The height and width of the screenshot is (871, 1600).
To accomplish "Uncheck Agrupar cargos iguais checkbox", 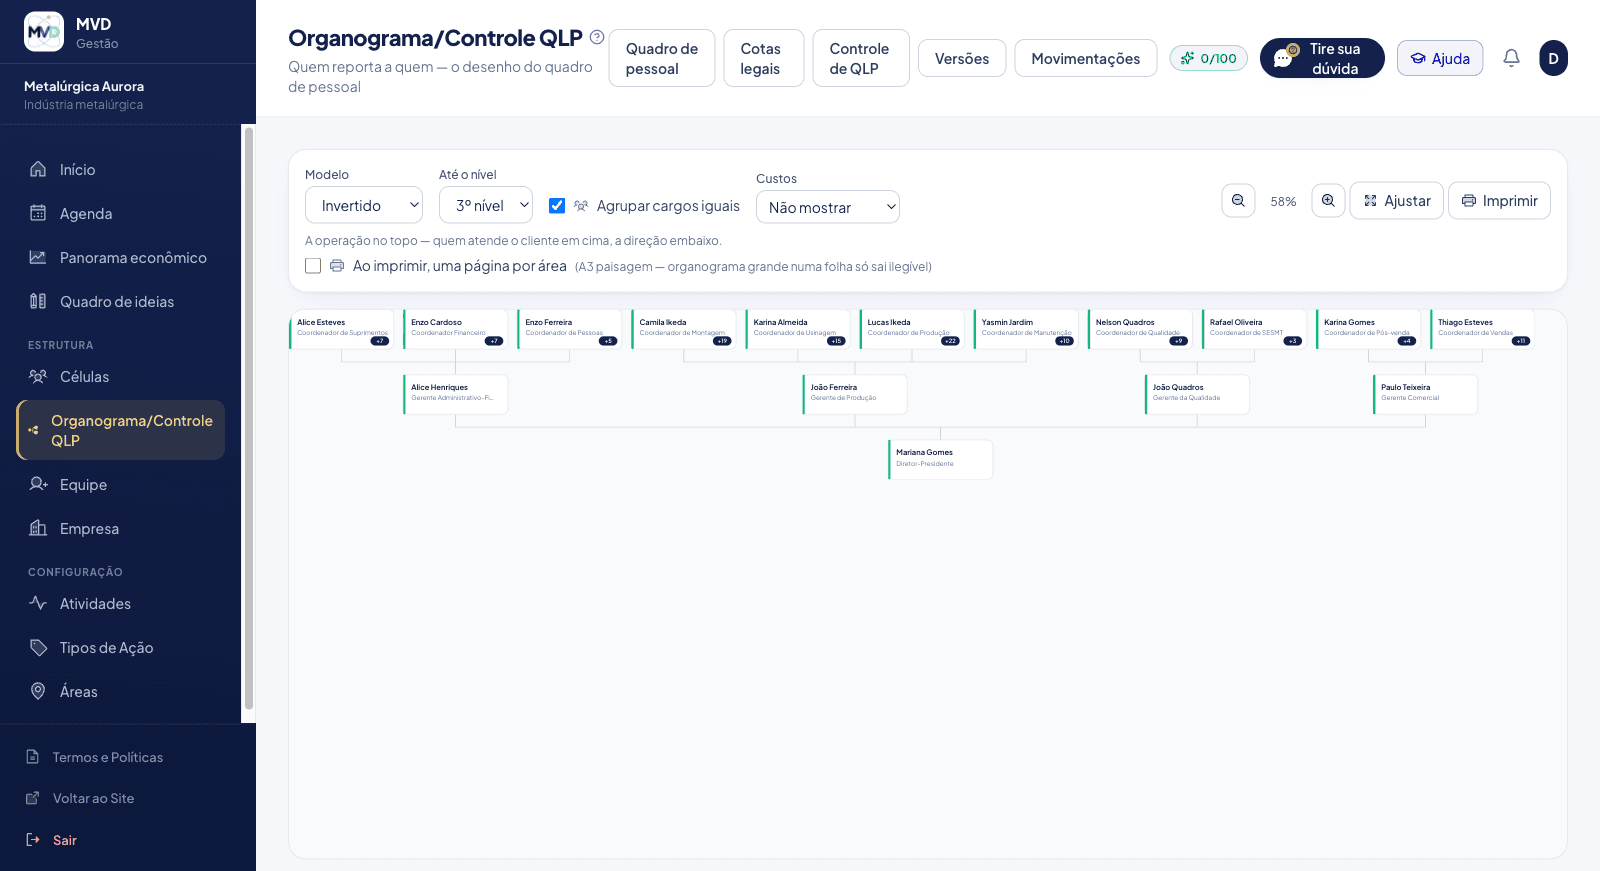I will 557,206.
